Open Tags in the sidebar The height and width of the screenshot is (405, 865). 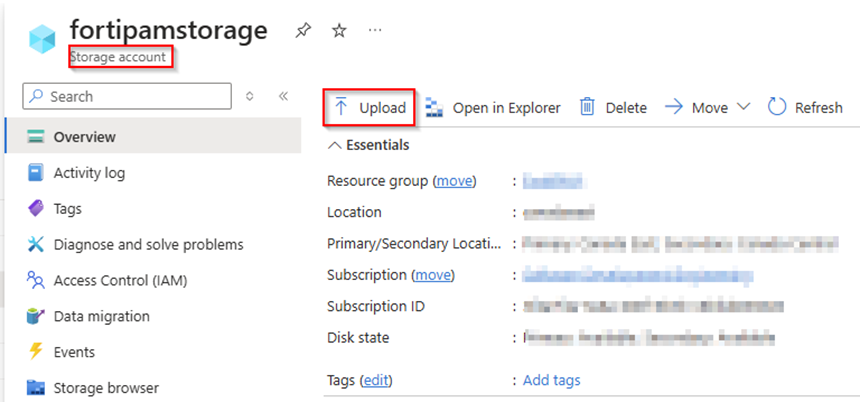[x=67, y=209]
